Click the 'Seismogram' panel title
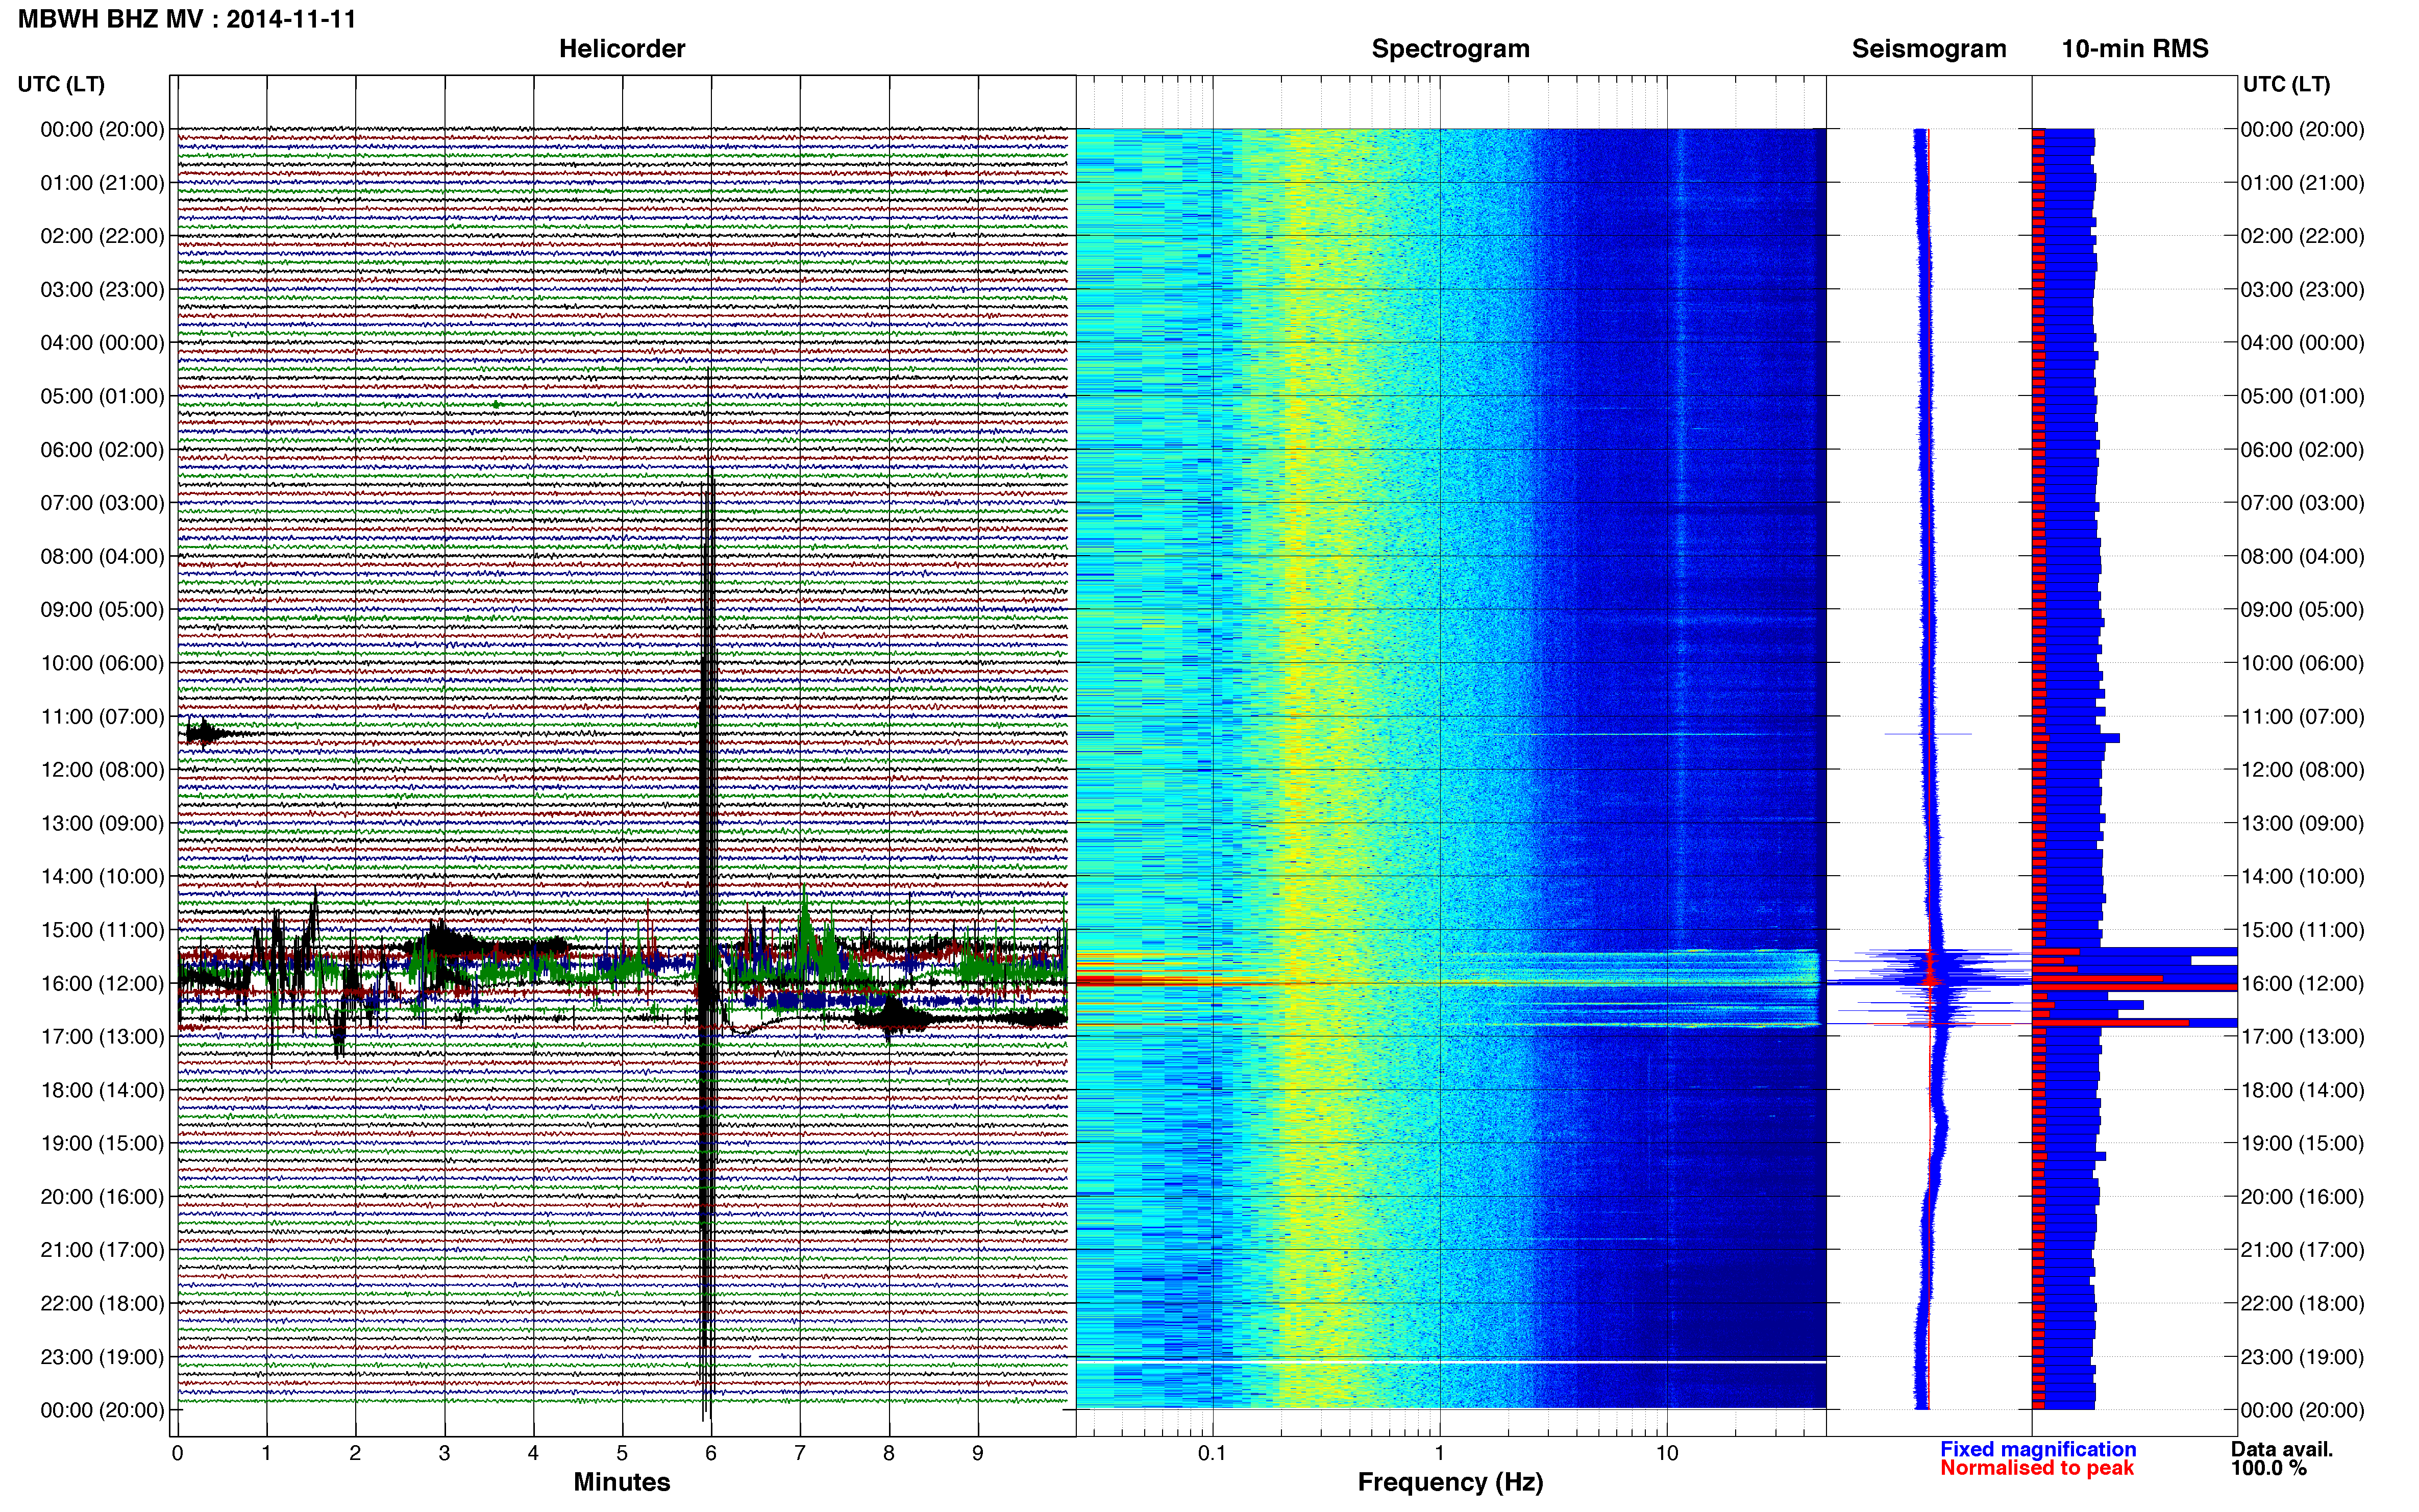The image size is (2419, 1512). click(x=1929, y=48)
